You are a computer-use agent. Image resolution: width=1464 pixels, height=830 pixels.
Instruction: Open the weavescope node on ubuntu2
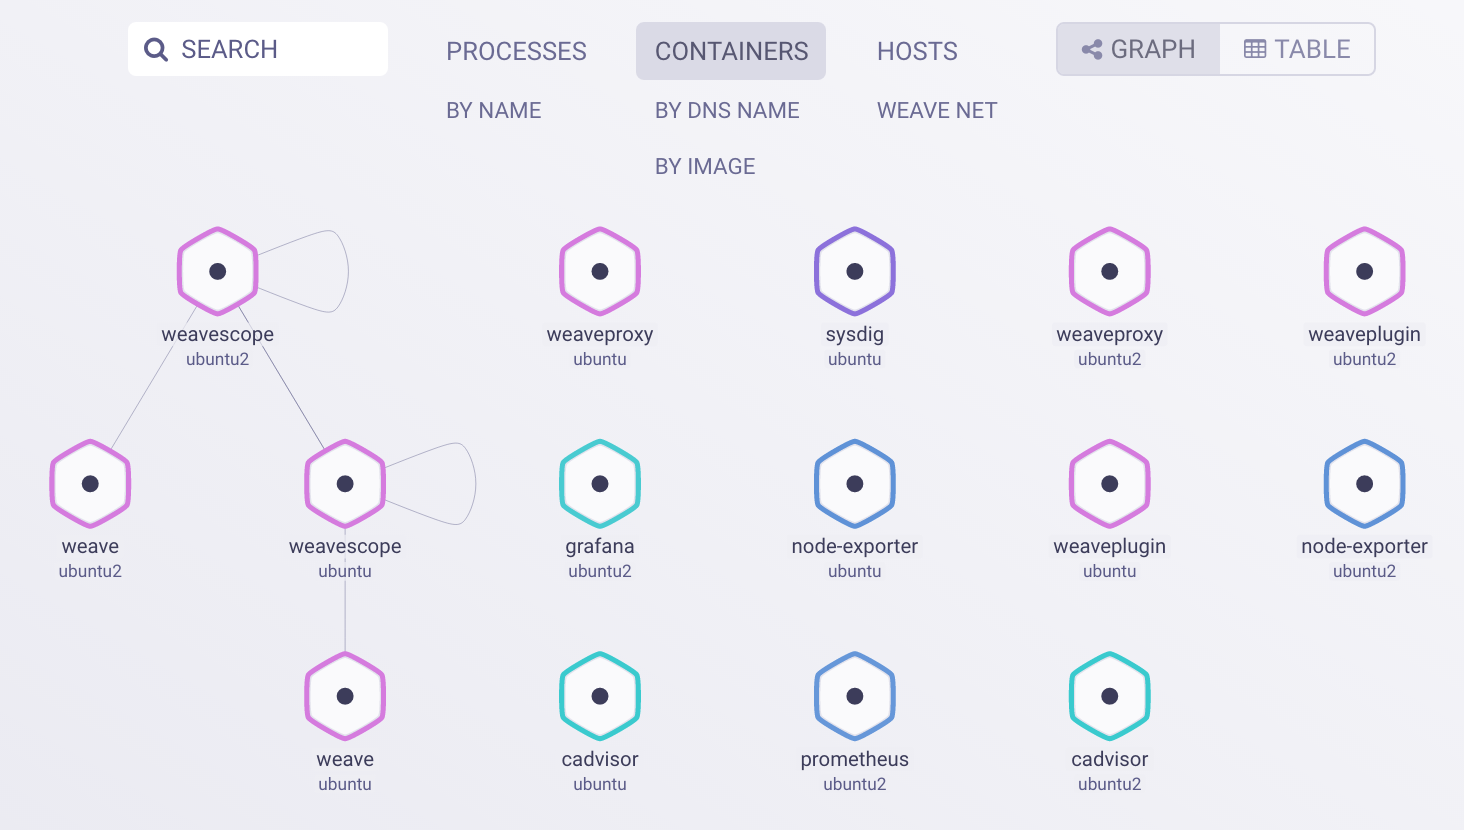tap(217, 271)
